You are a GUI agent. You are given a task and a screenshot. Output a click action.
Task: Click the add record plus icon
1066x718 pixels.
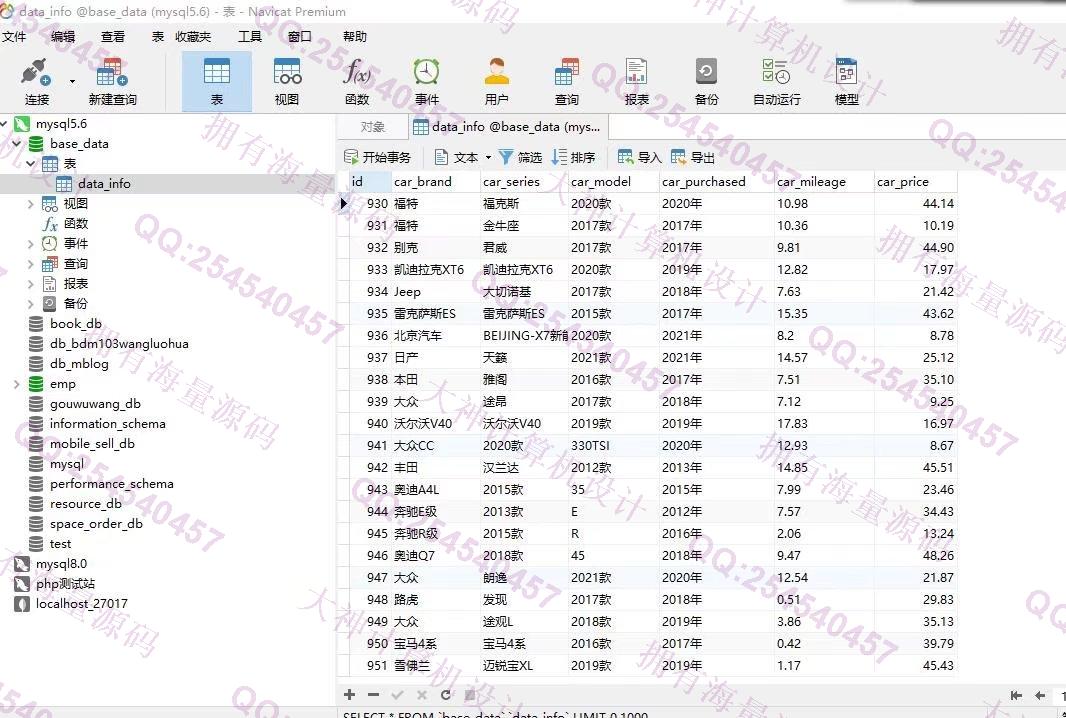pyautogui.click(x=349, y=694)
